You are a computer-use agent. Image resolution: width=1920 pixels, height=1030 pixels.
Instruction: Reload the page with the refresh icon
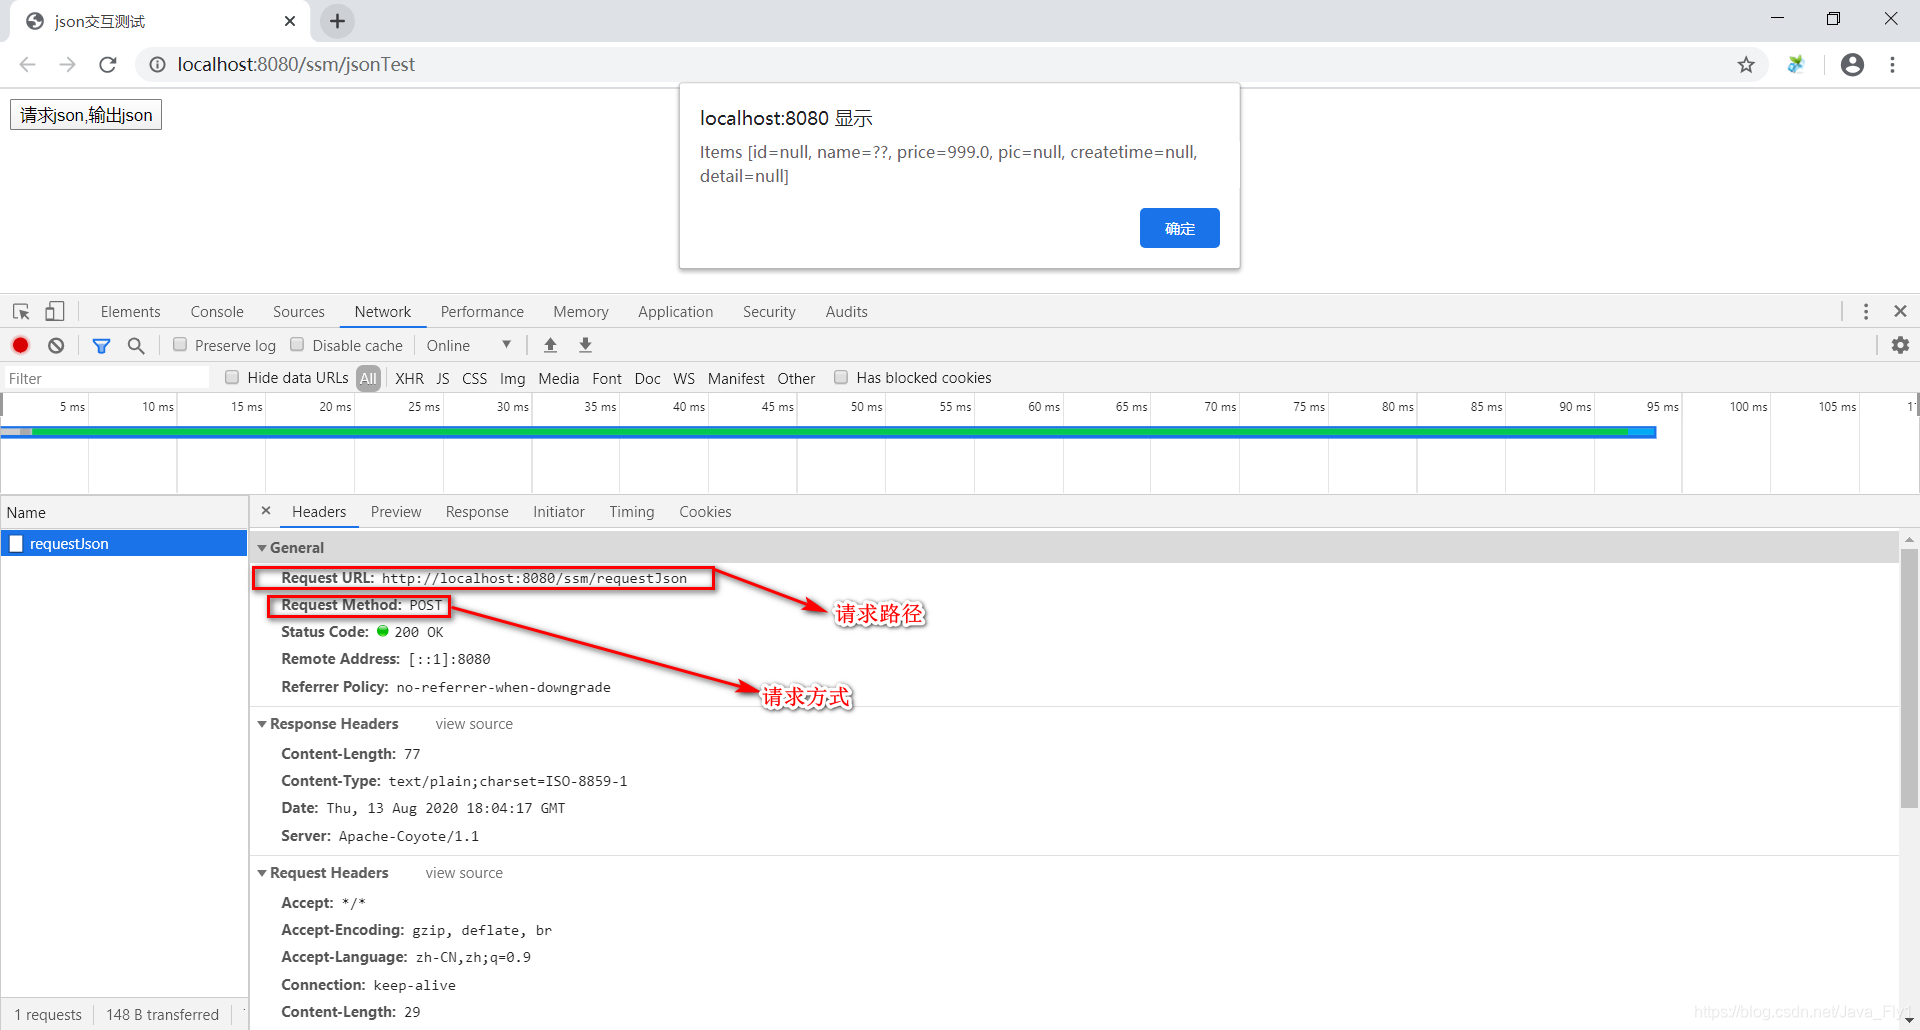tap(108, 64)
